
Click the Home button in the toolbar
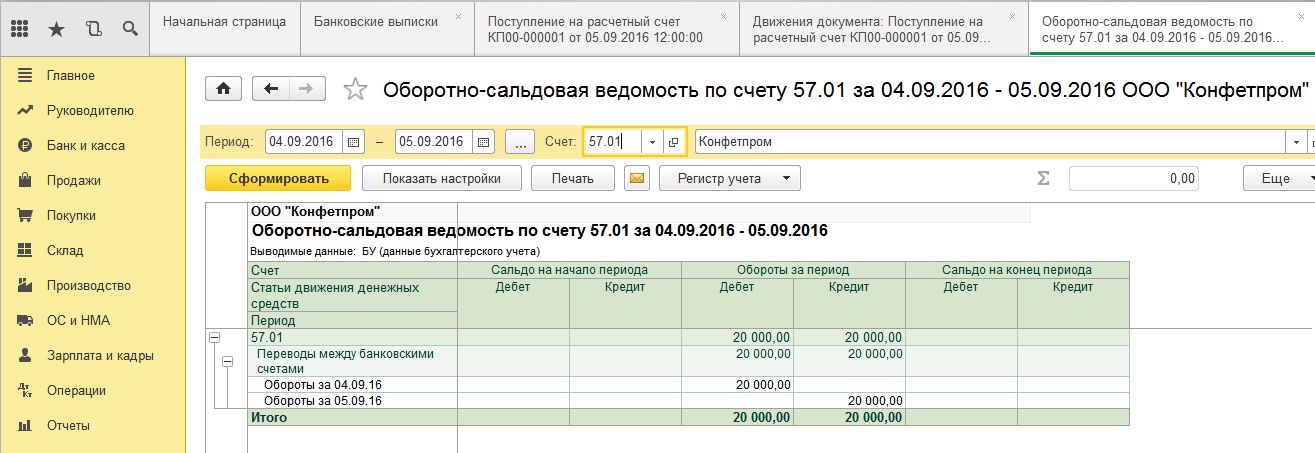pos(223,89)
